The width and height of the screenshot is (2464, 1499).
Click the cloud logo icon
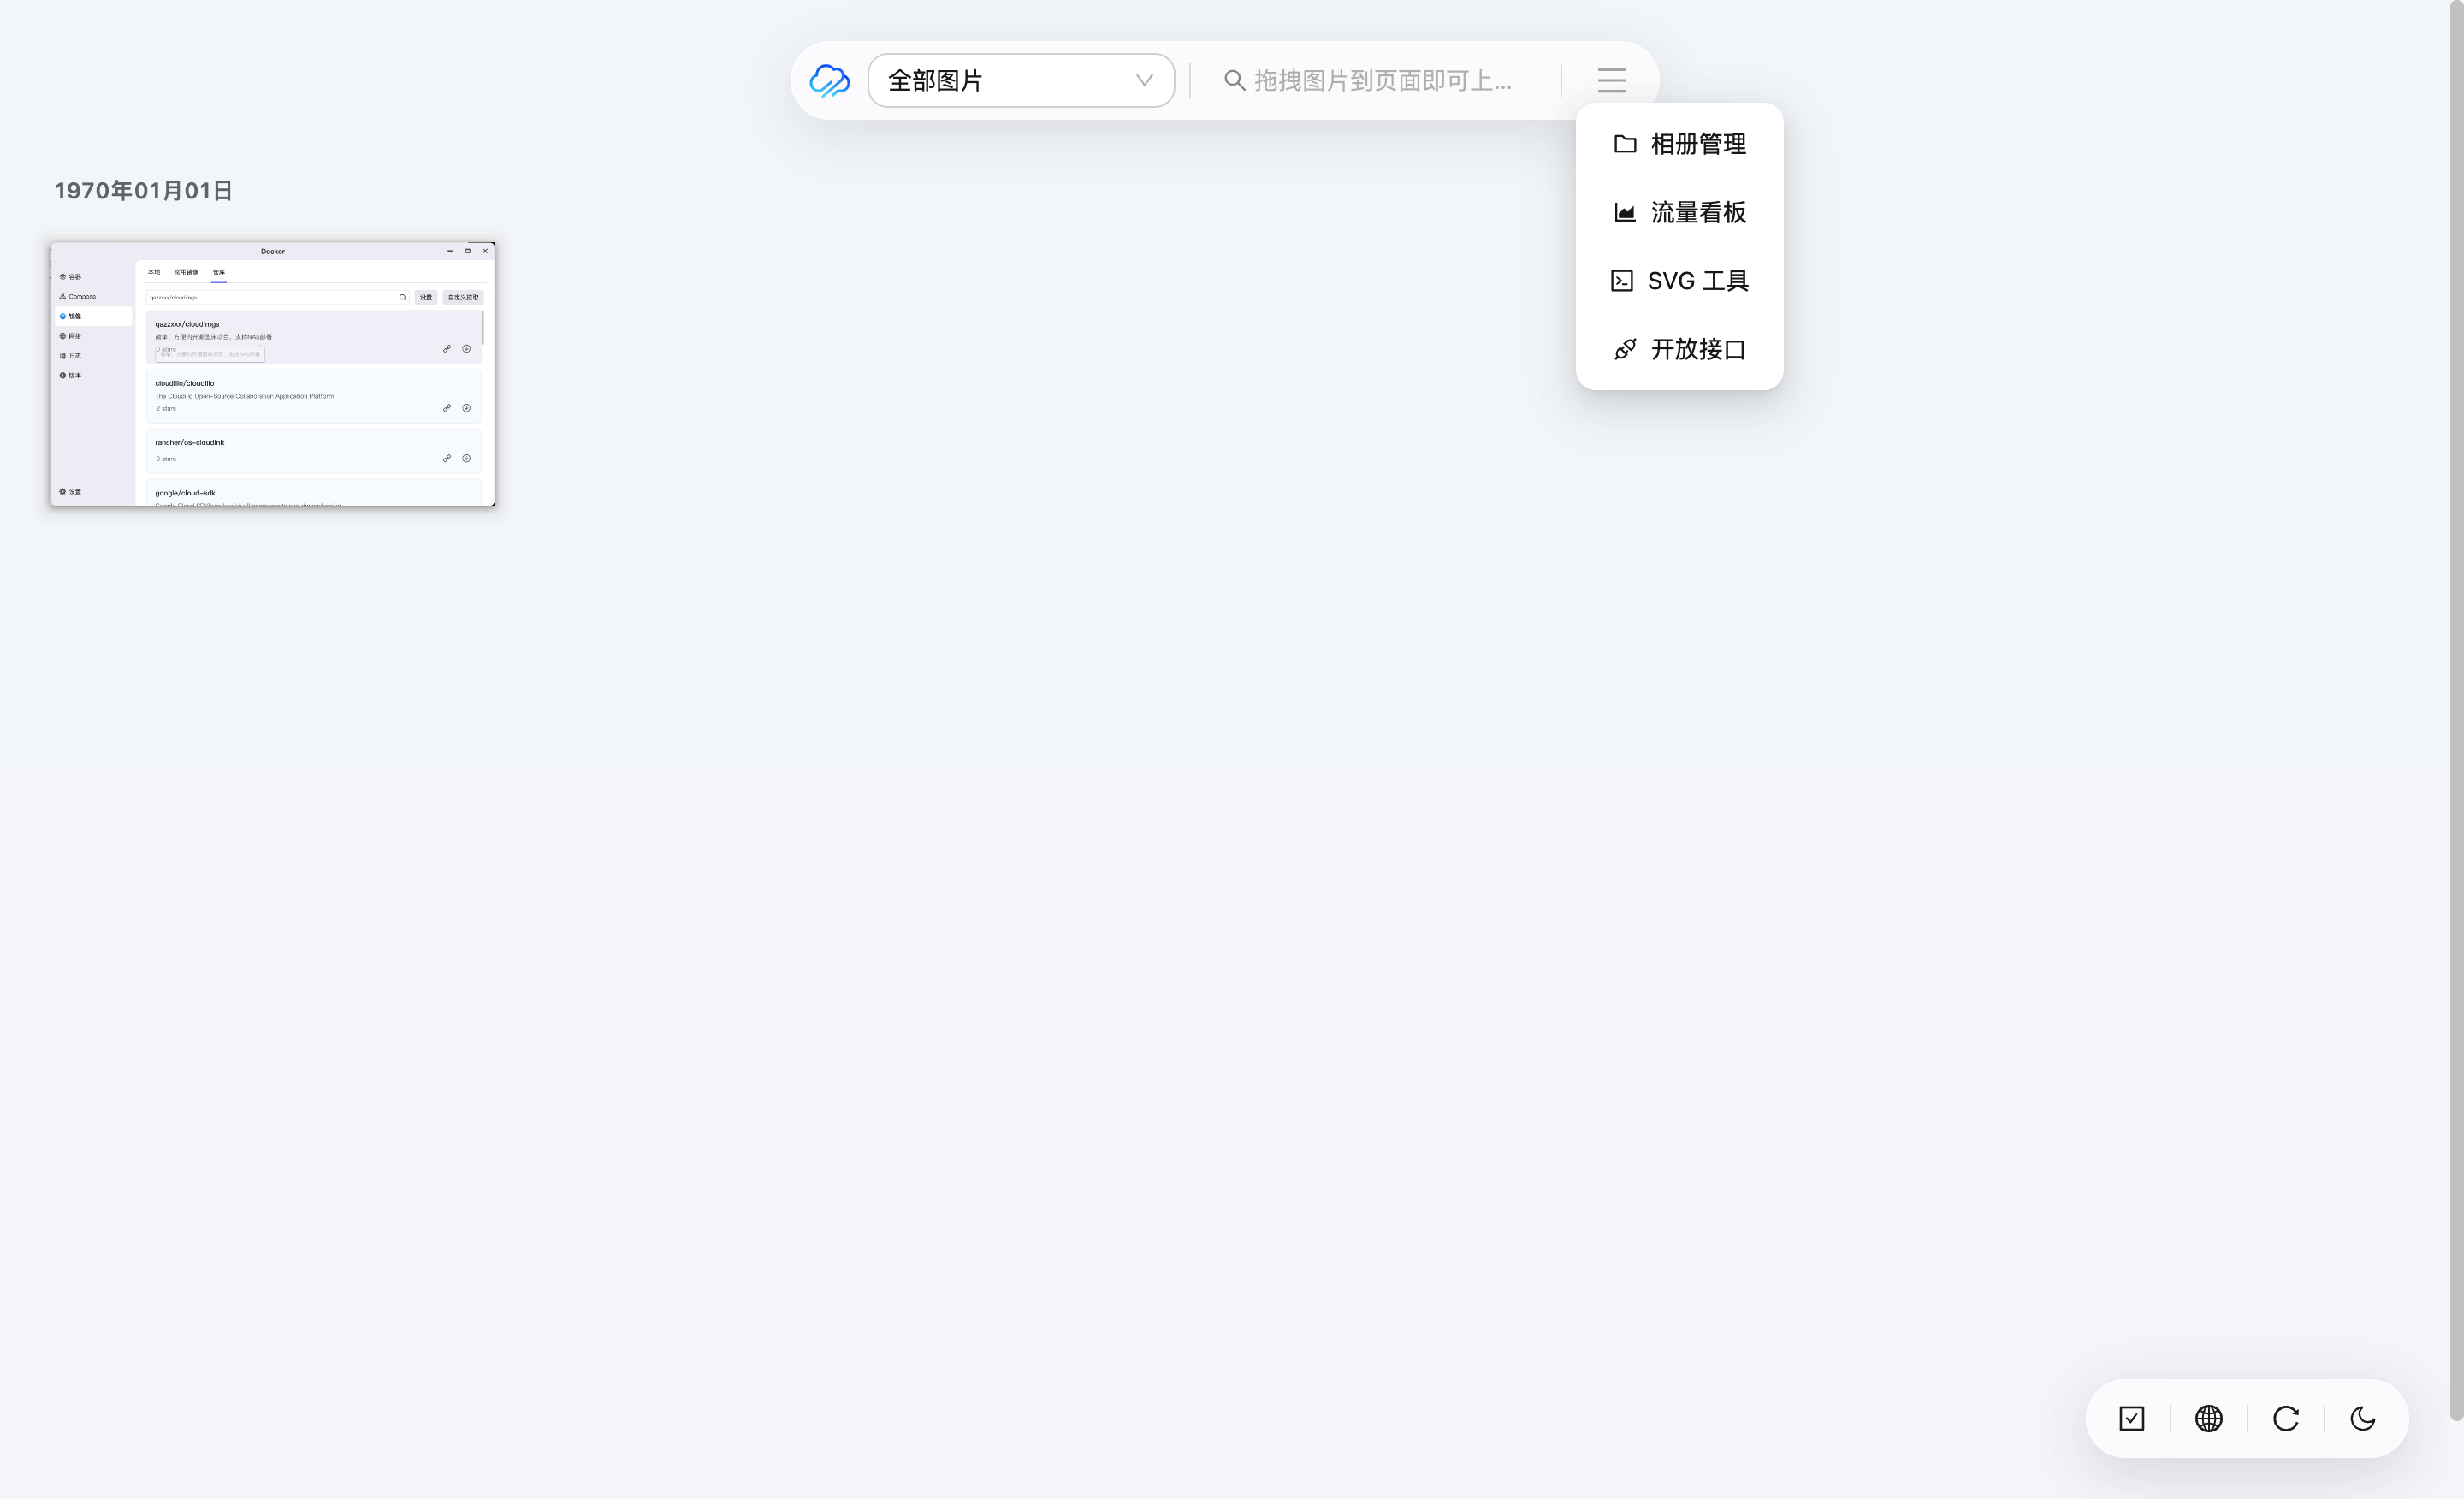click(828, 80)
